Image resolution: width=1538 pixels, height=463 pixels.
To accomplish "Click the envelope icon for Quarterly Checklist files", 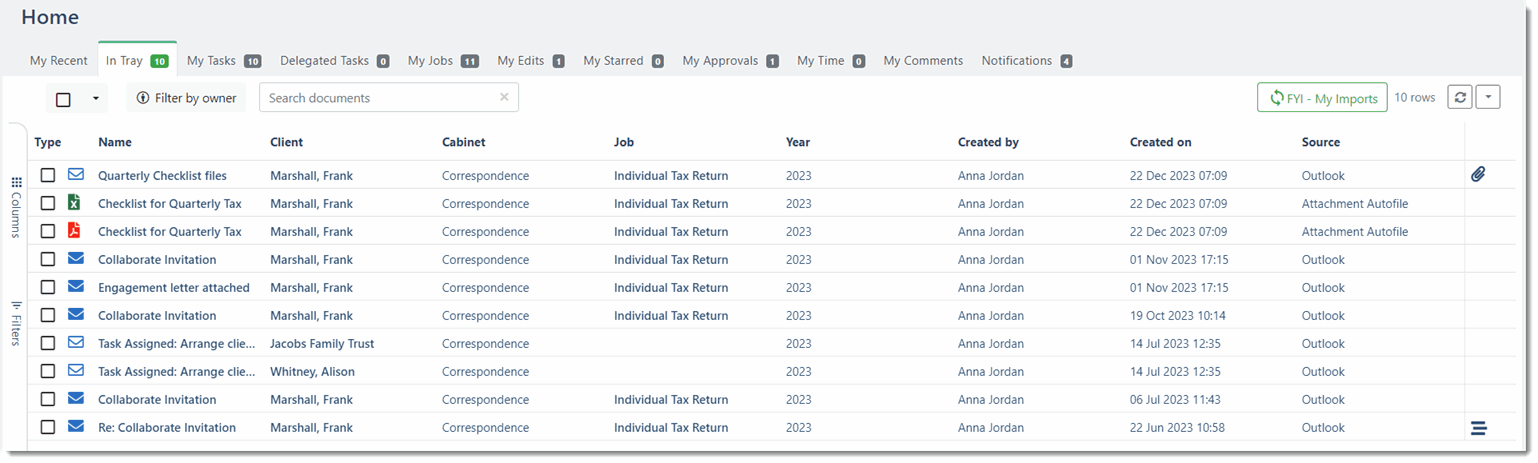I will click(x=75, y=175).
